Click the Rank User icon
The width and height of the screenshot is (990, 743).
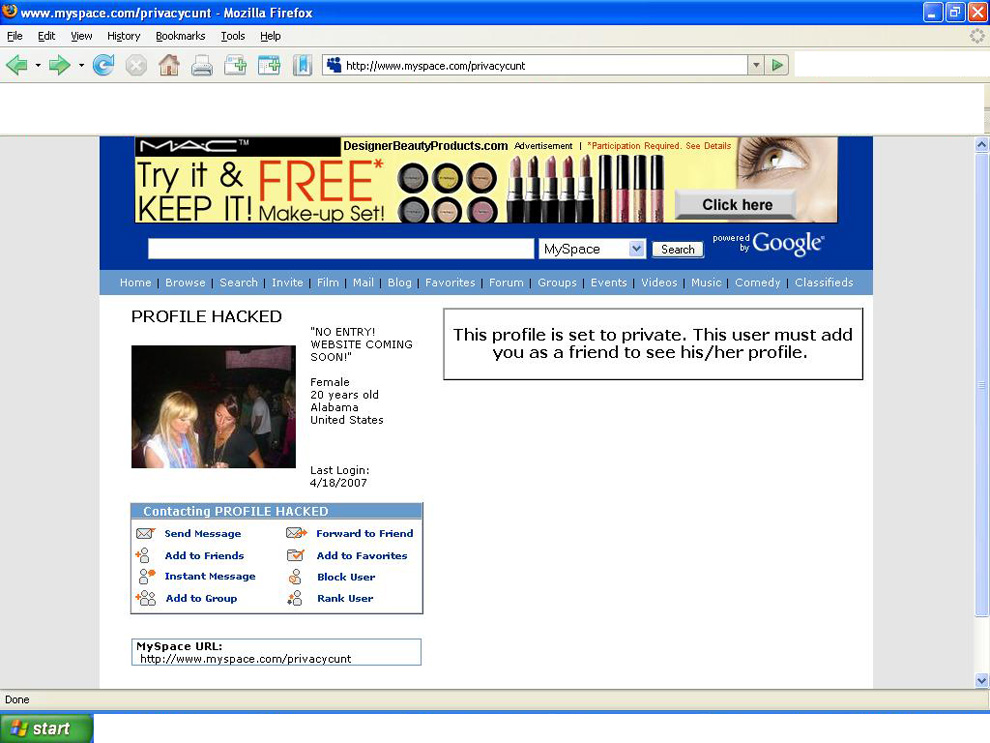[295, 598]
